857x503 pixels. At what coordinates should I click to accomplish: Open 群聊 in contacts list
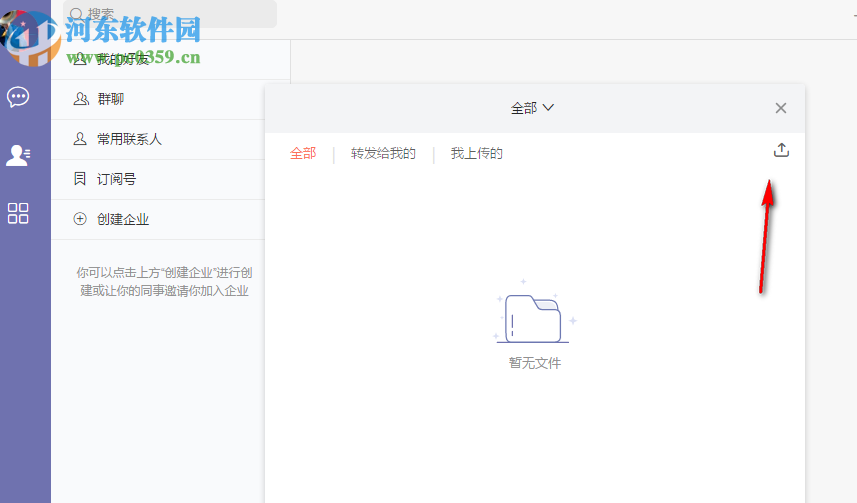pos(158,100)
